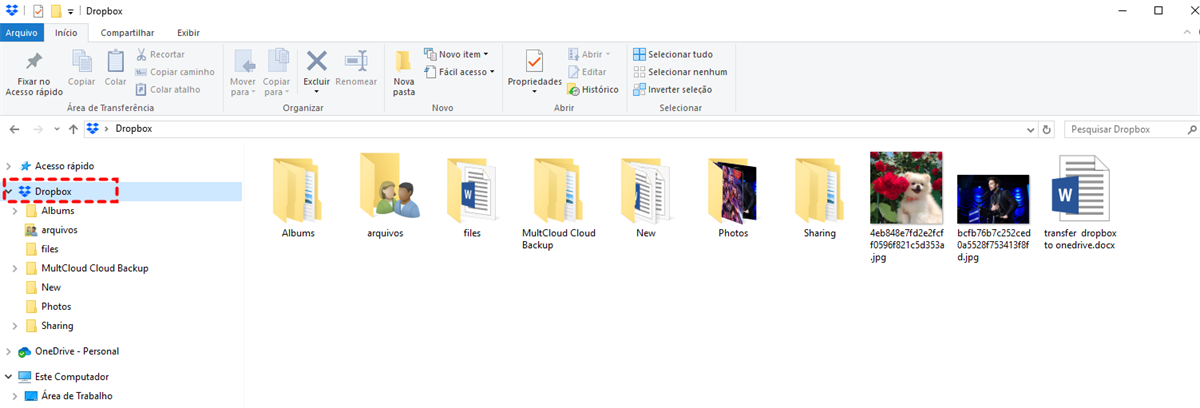Select OneDrive - Personal in tree
Screen dimensions: 1200x408
[77, 352]
